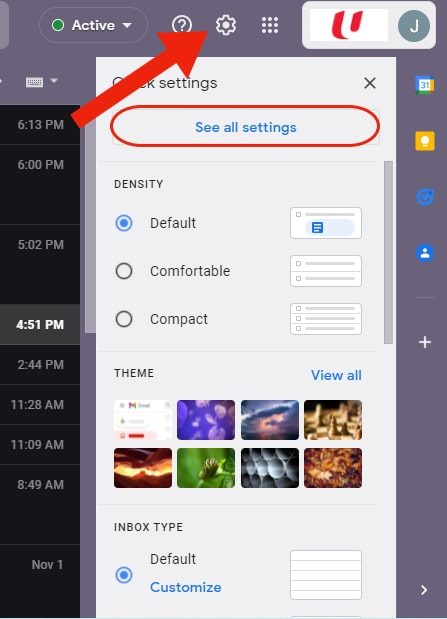The image size is (447, 619).
Task: Open Google Contacts in side panel
Action: (x=425, y=253)
